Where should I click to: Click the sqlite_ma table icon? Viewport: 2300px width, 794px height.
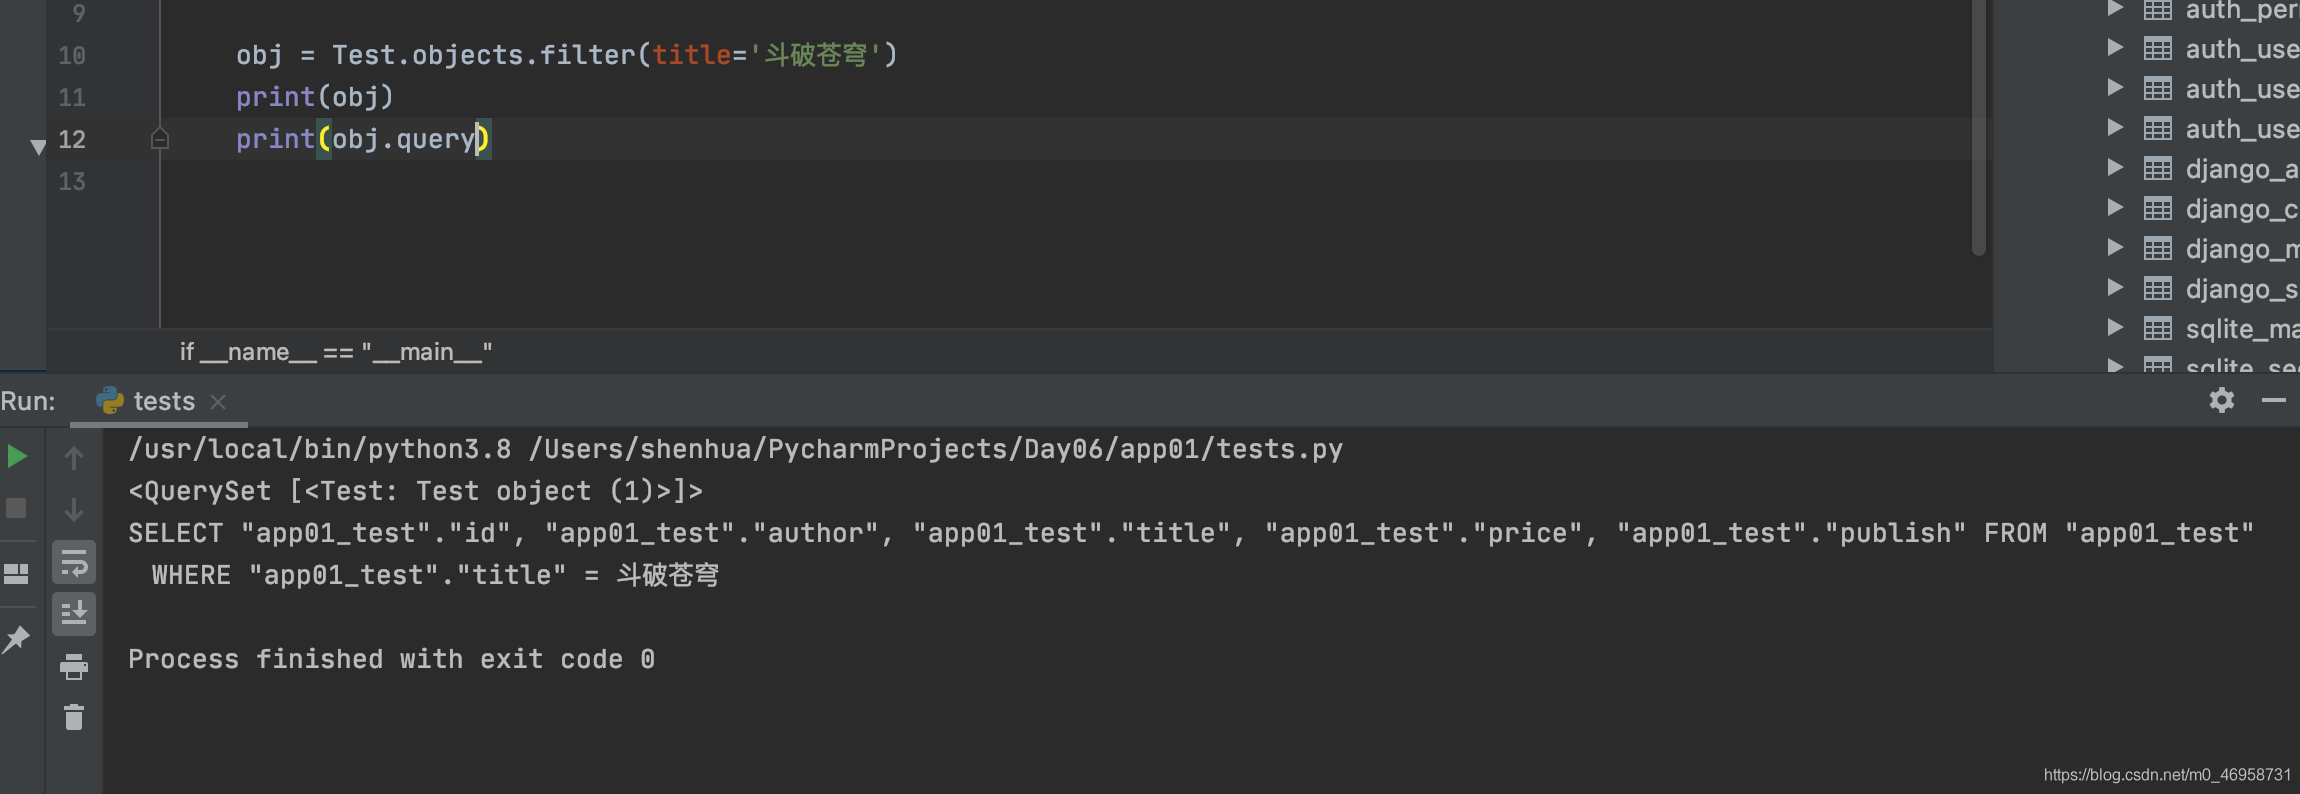pos(2158,329)
